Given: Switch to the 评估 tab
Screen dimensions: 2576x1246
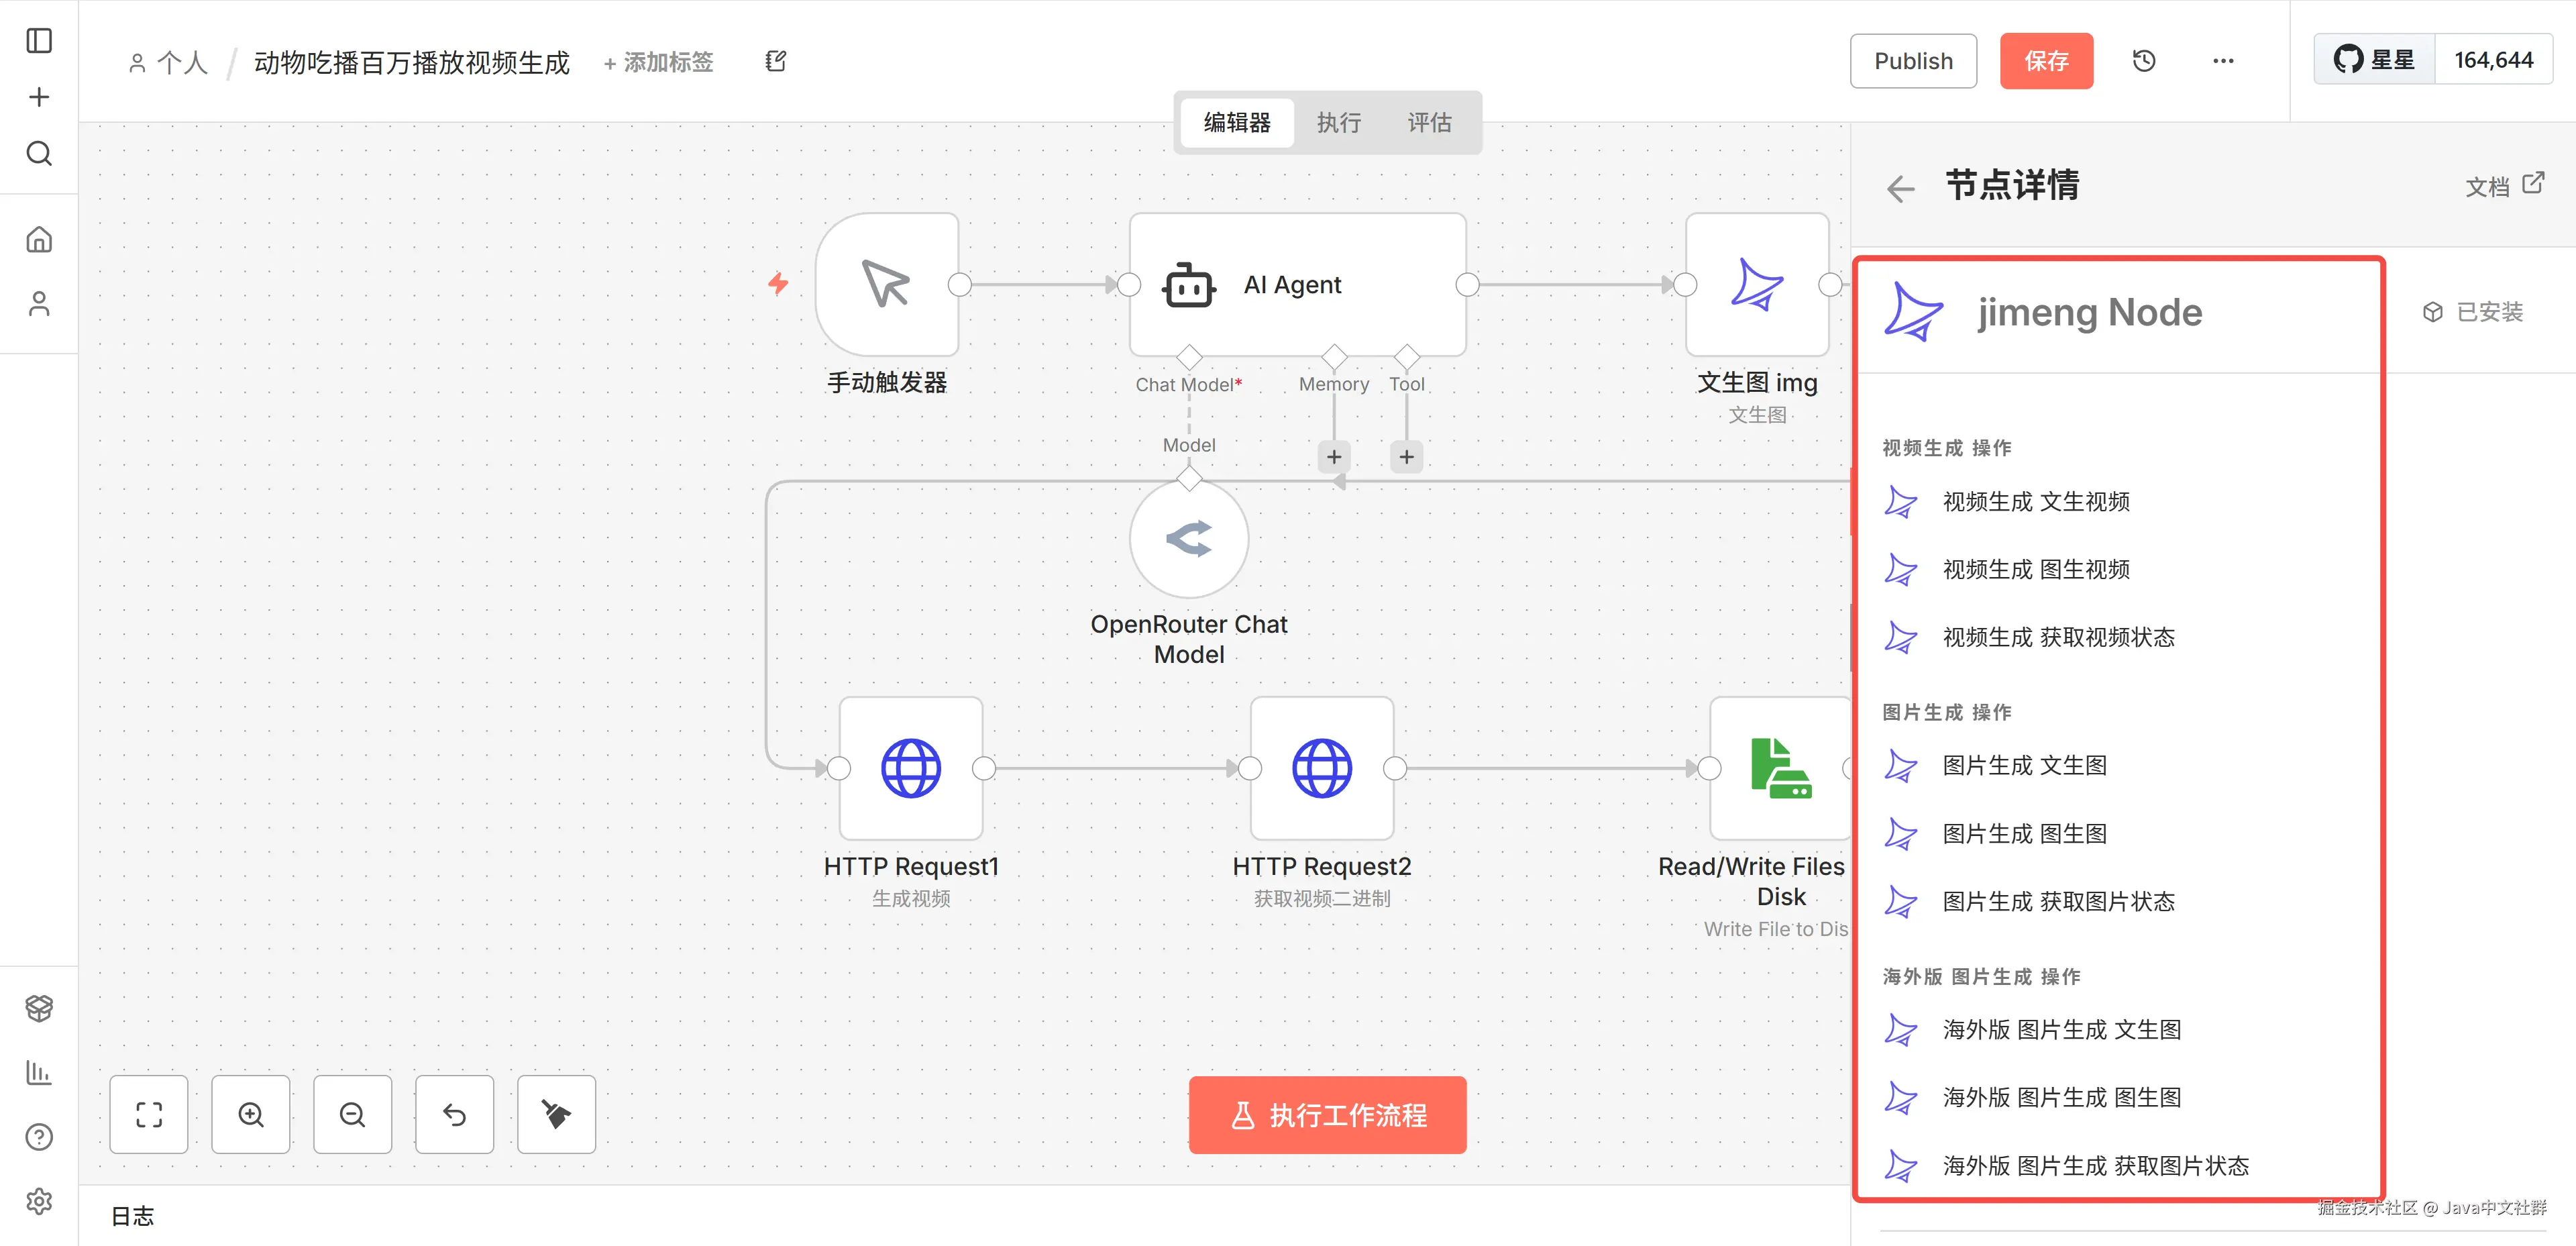Looking at the screenshot, I should pyautogui.click(x=1429, y=123).
